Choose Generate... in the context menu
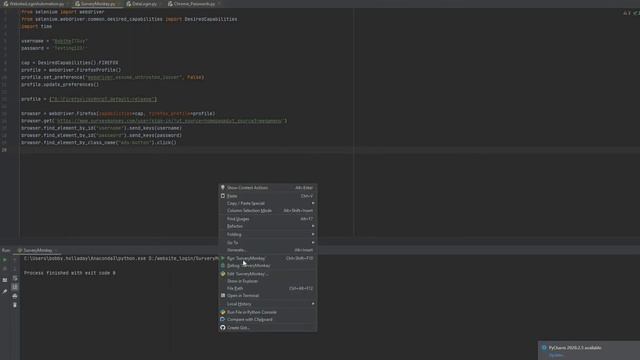Screen dimensions: 640x360 click(267, 250)
